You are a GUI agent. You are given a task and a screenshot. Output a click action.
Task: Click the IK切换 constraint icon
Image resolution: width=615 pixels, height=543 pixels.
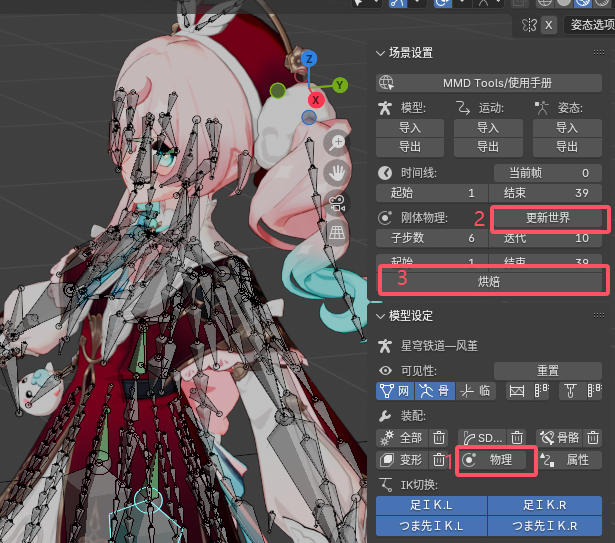coord(386,485)
